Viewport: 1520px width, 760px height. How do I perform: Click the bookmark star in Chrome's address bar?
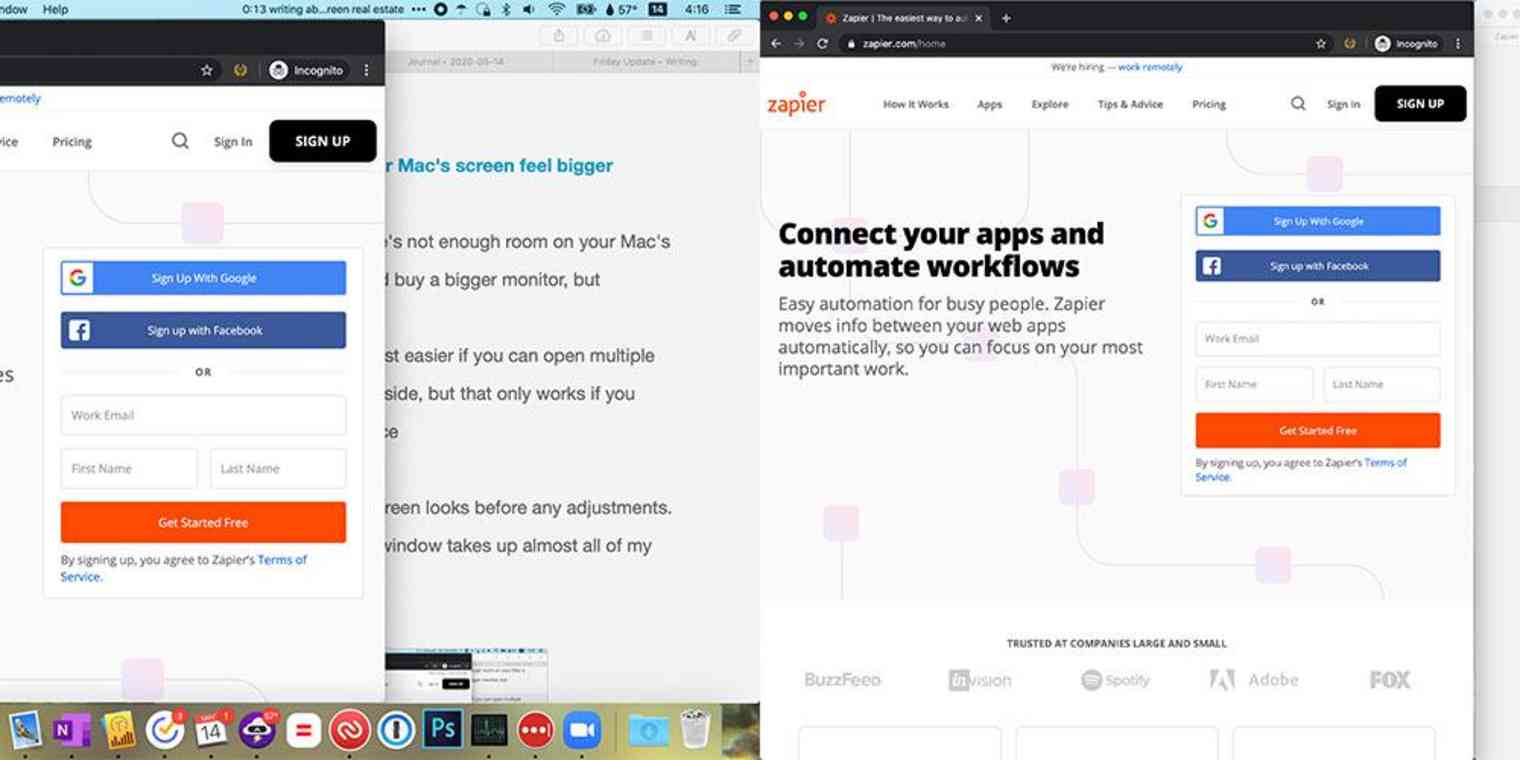pyautogui.click(x=1322, y=43)
